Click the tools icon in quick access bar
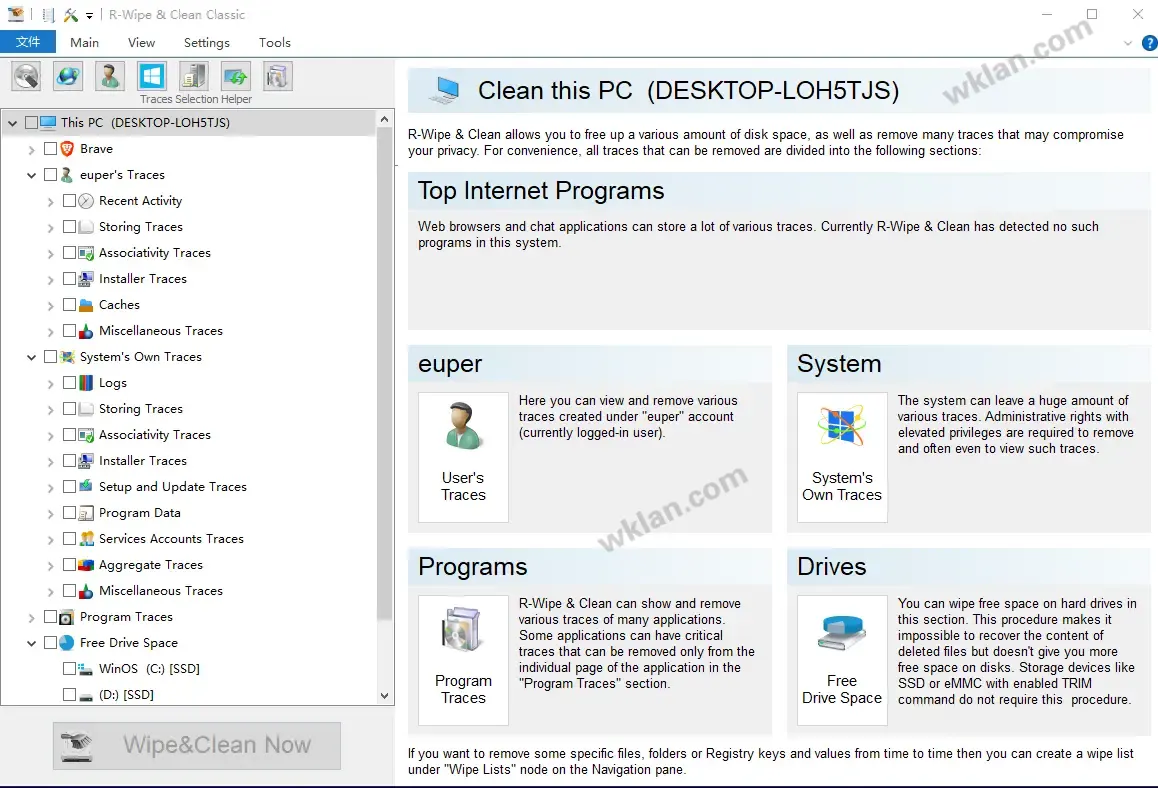 pyautogui.click(x=71, y=15)
